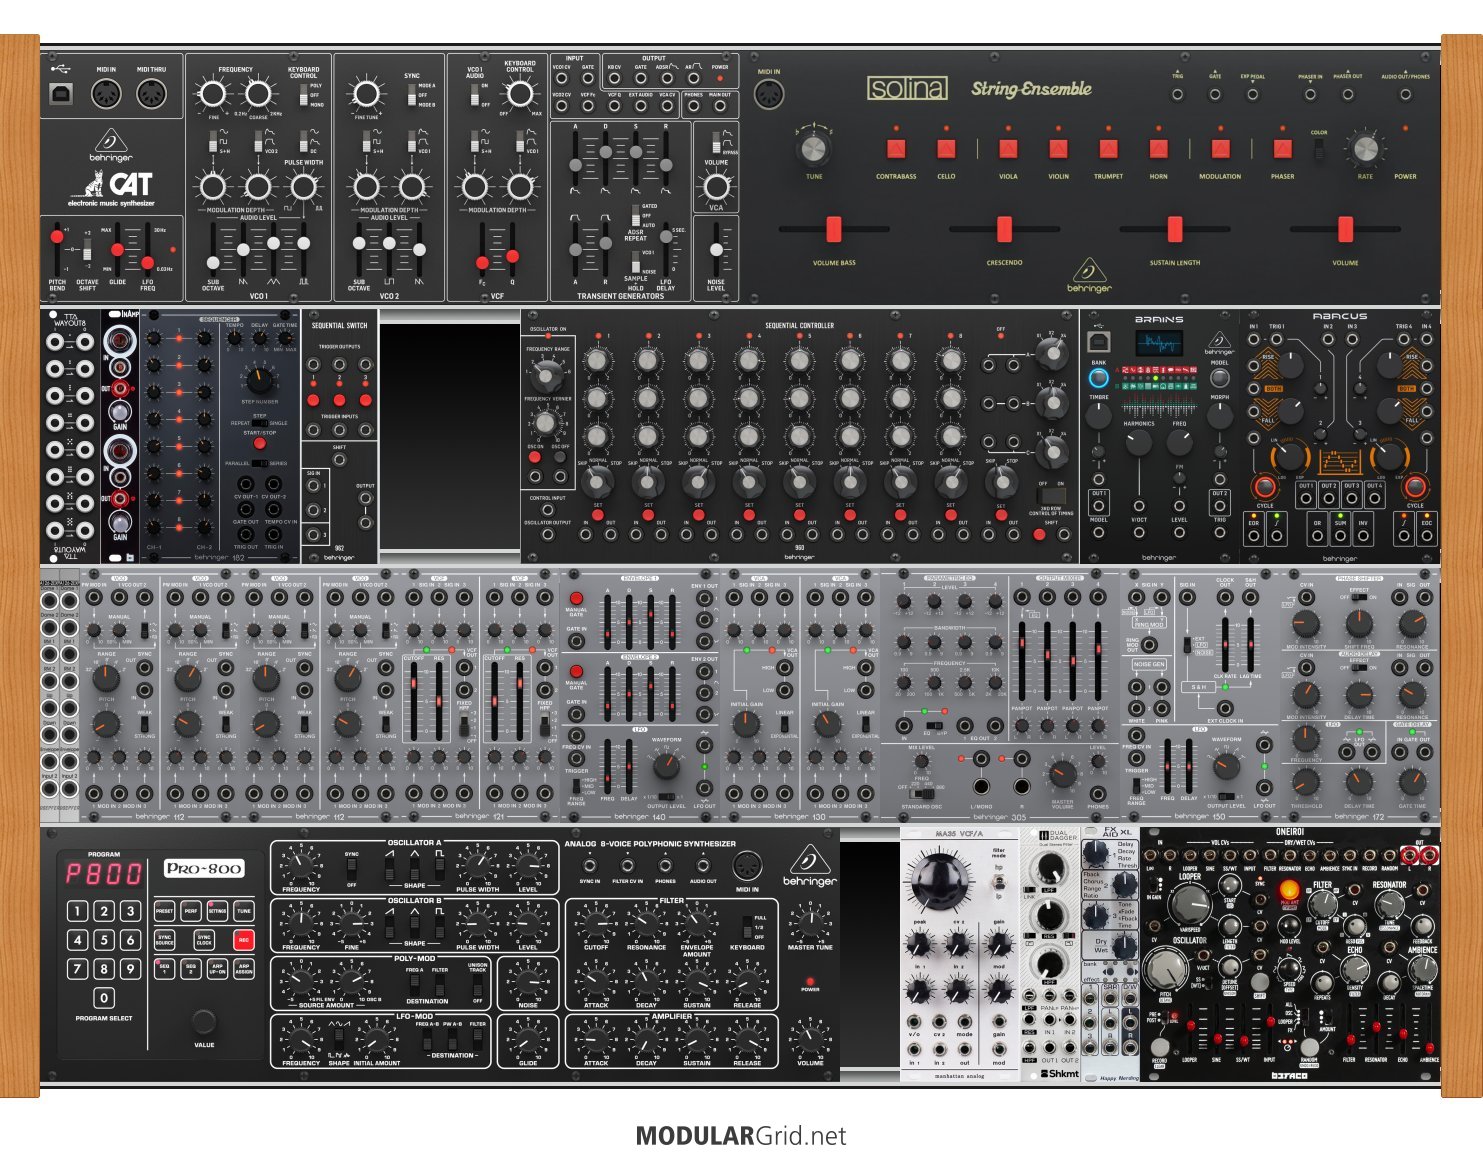Click the Pro-800 ARP ASSIGN button
This screenshot has width=1483, height=1157.
(x=243, y=969)
